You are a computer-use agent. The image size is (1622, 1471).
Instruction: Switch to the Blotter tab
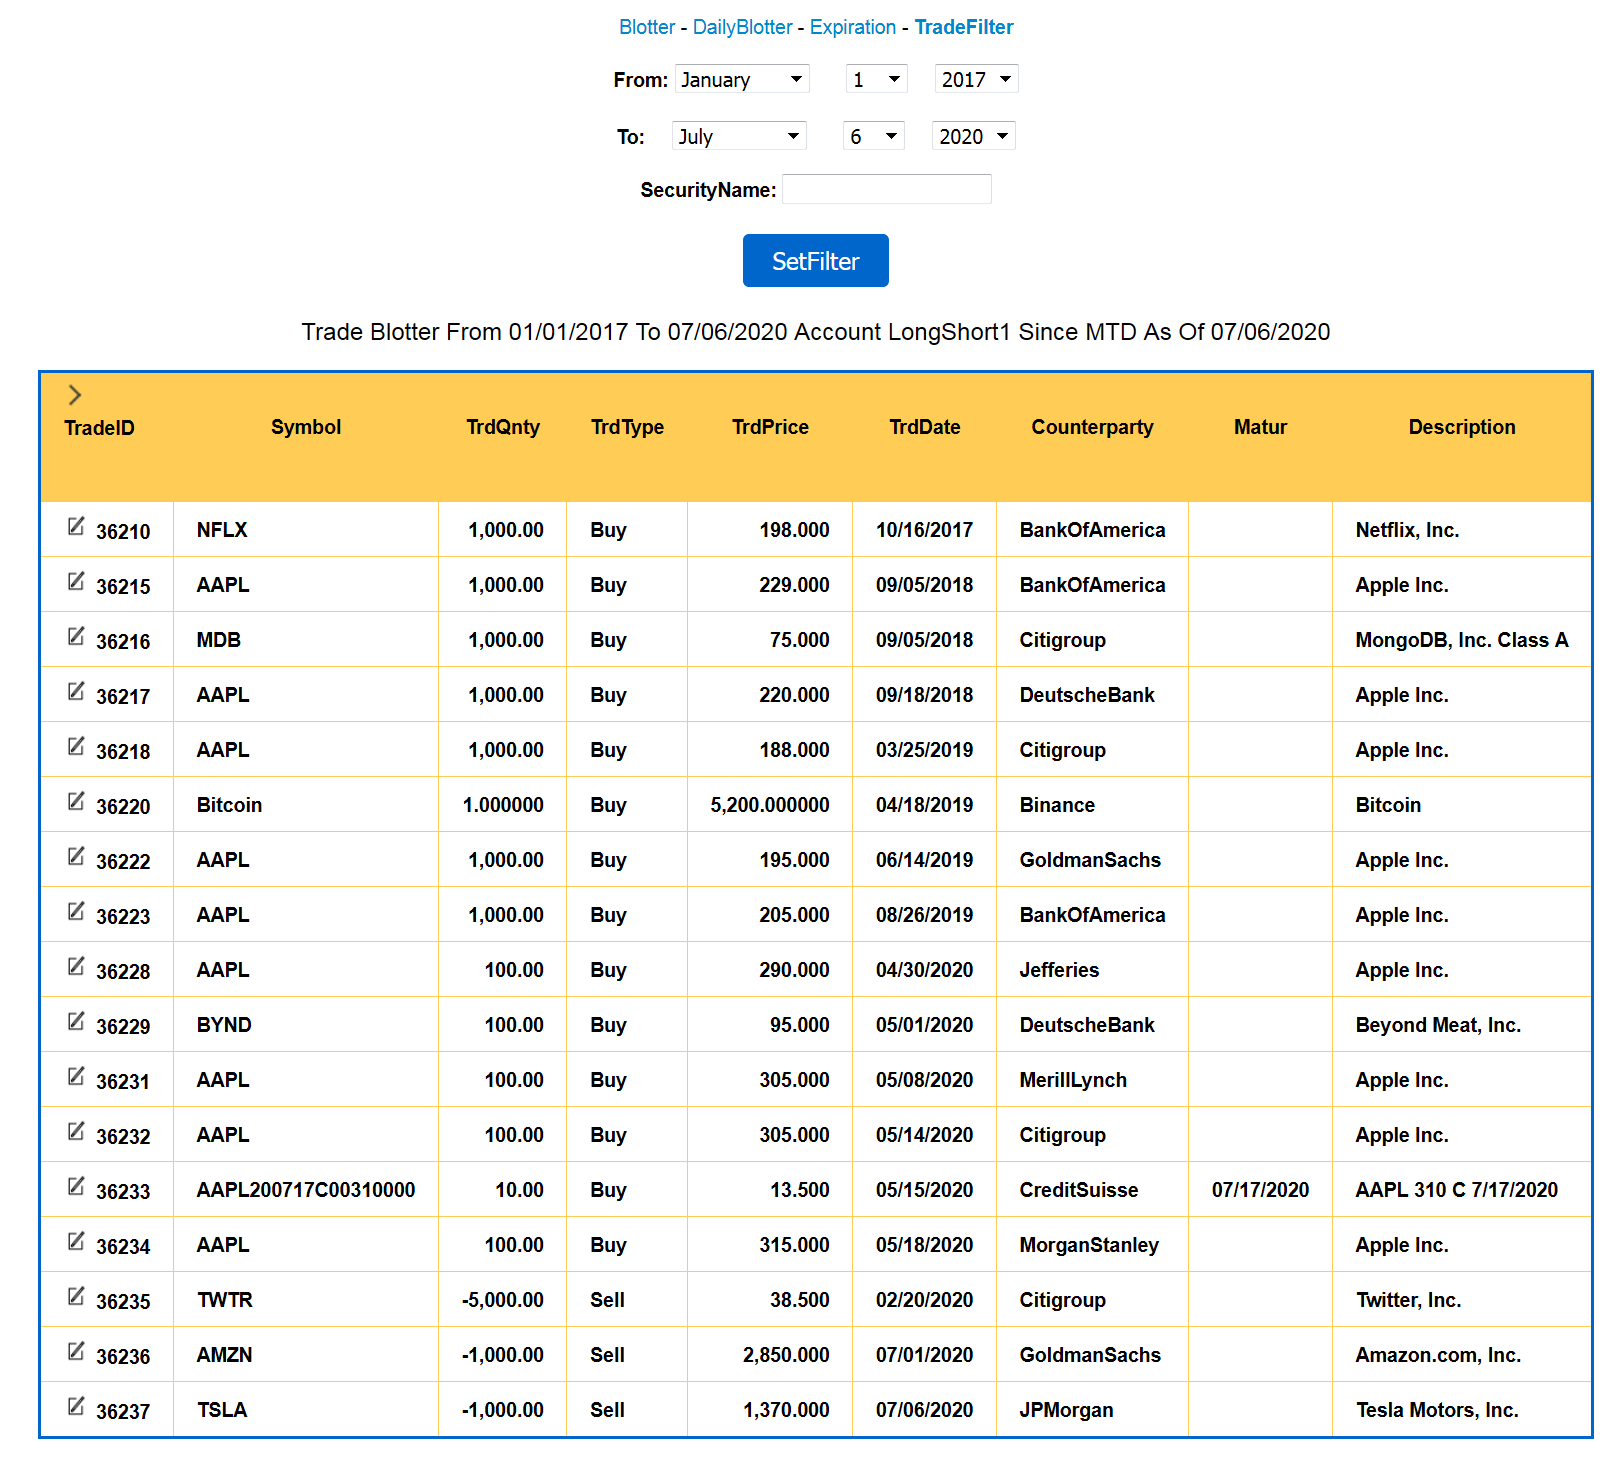[x=647, y=27]
